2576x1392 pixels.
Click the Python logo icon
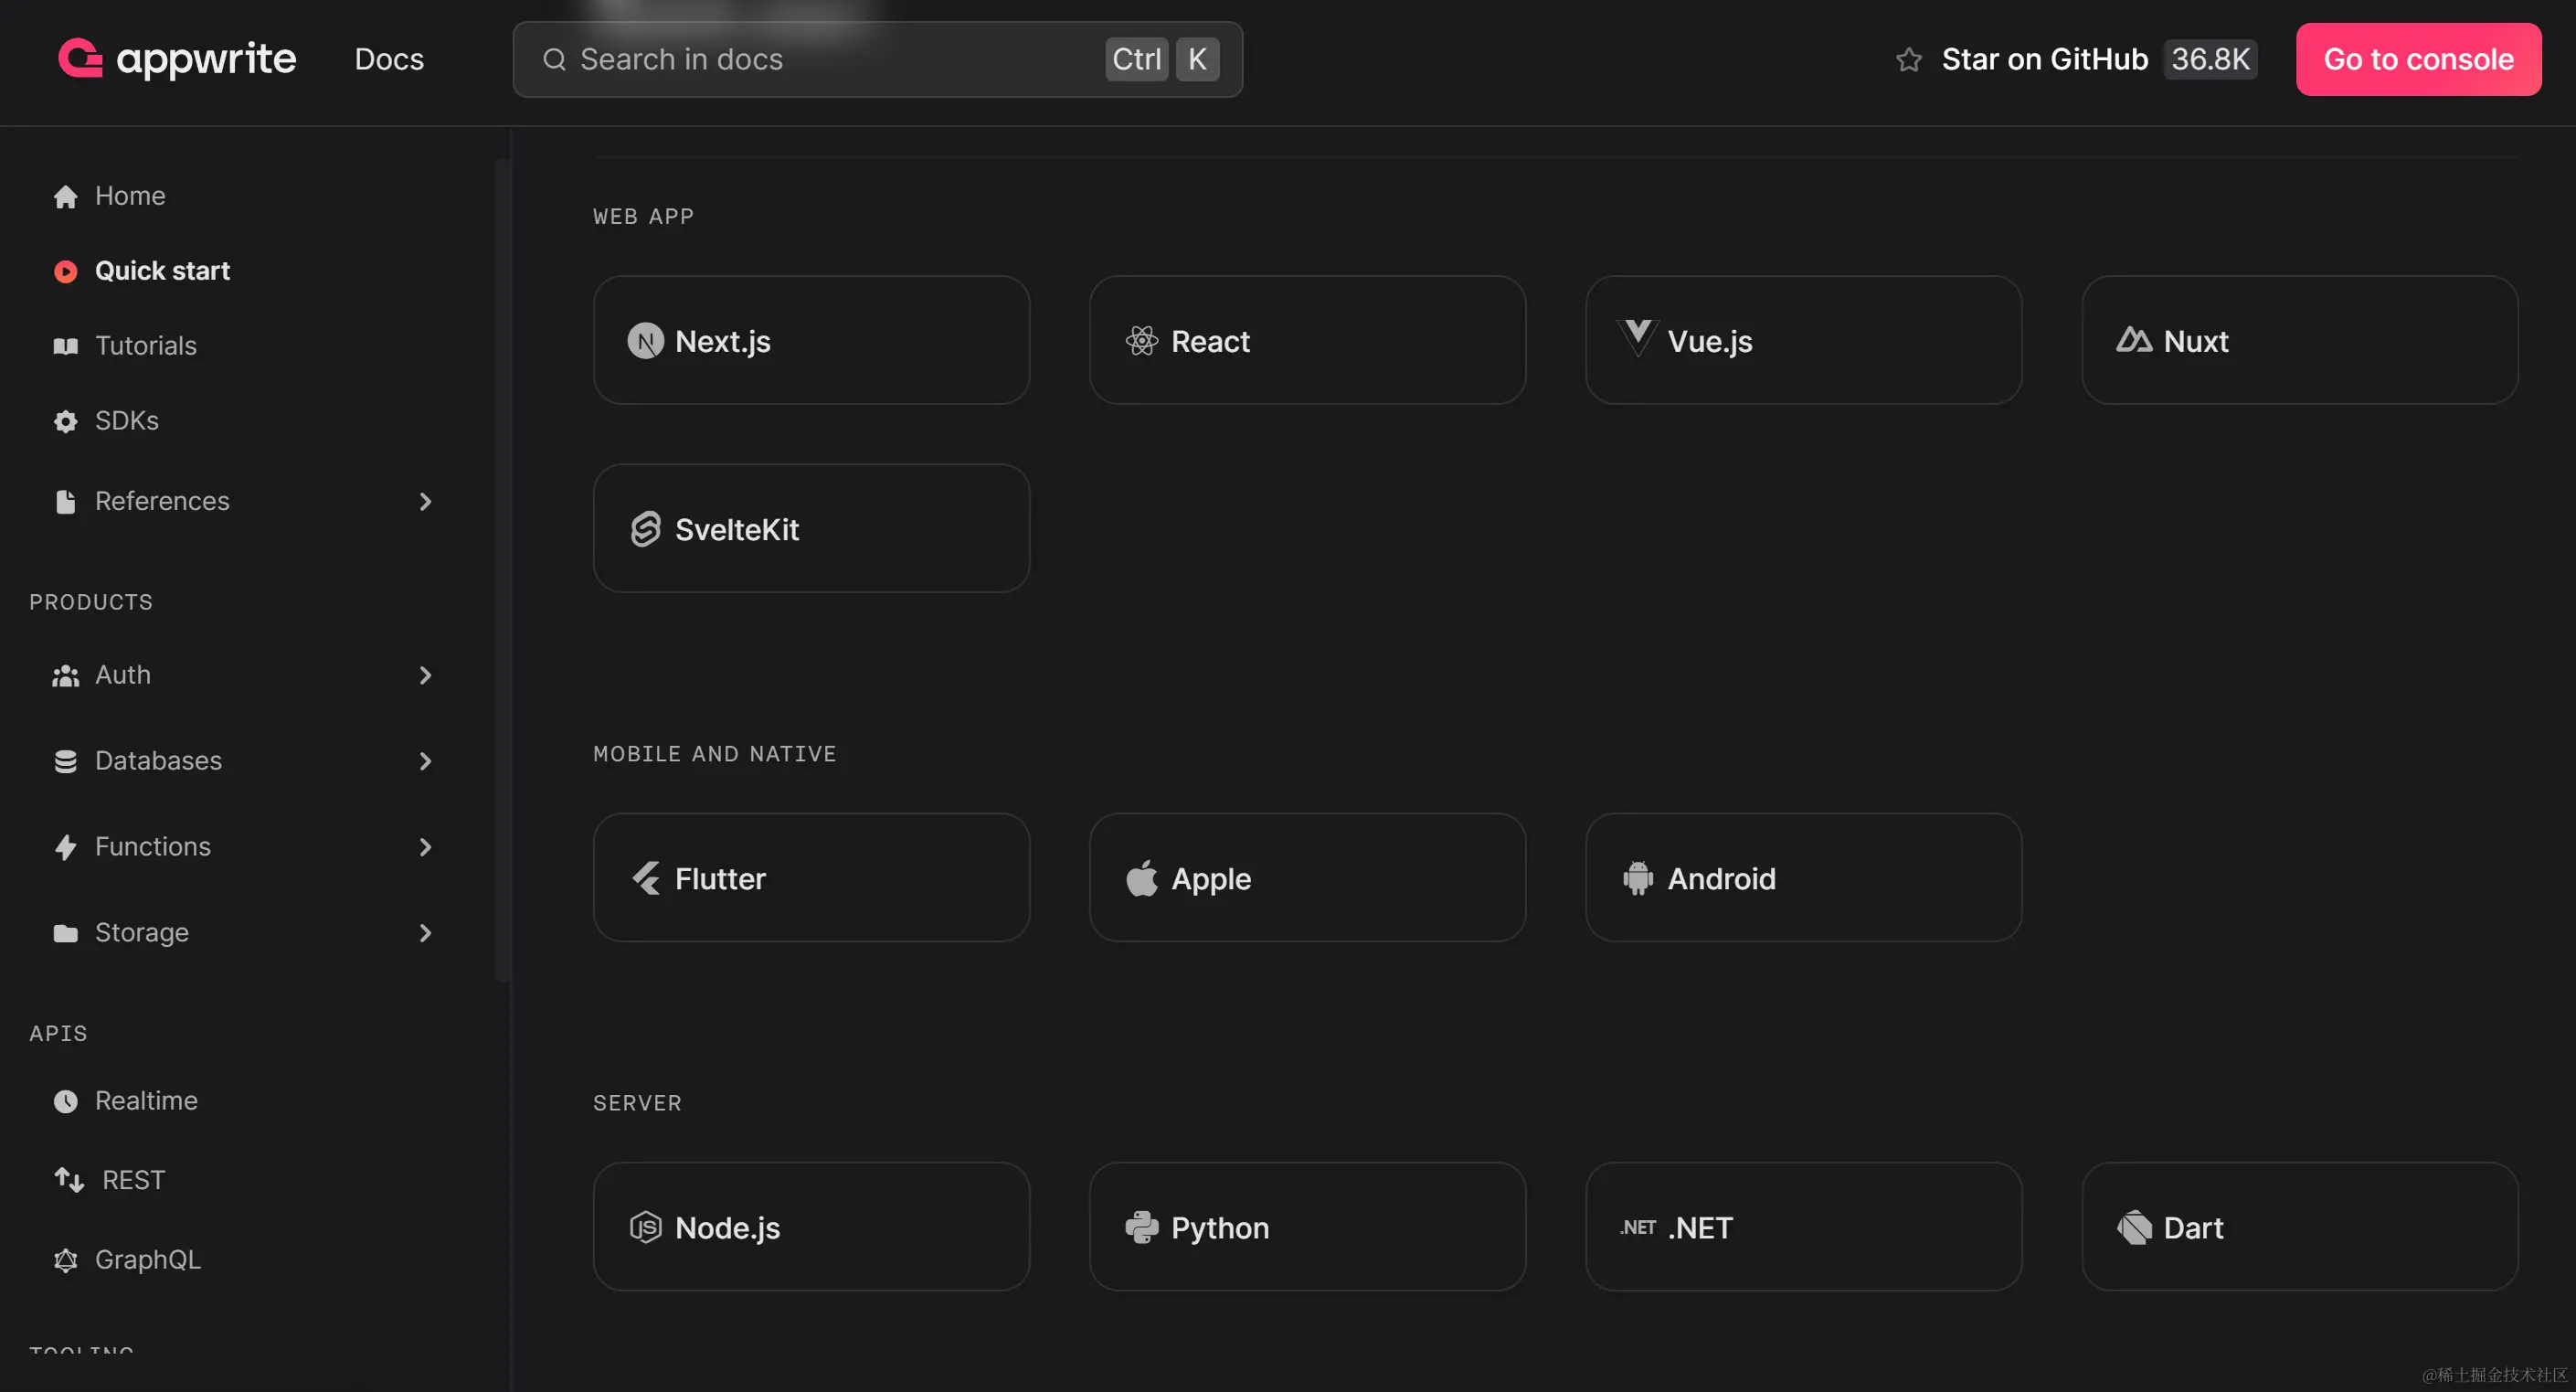(x=1141, y=1227)
